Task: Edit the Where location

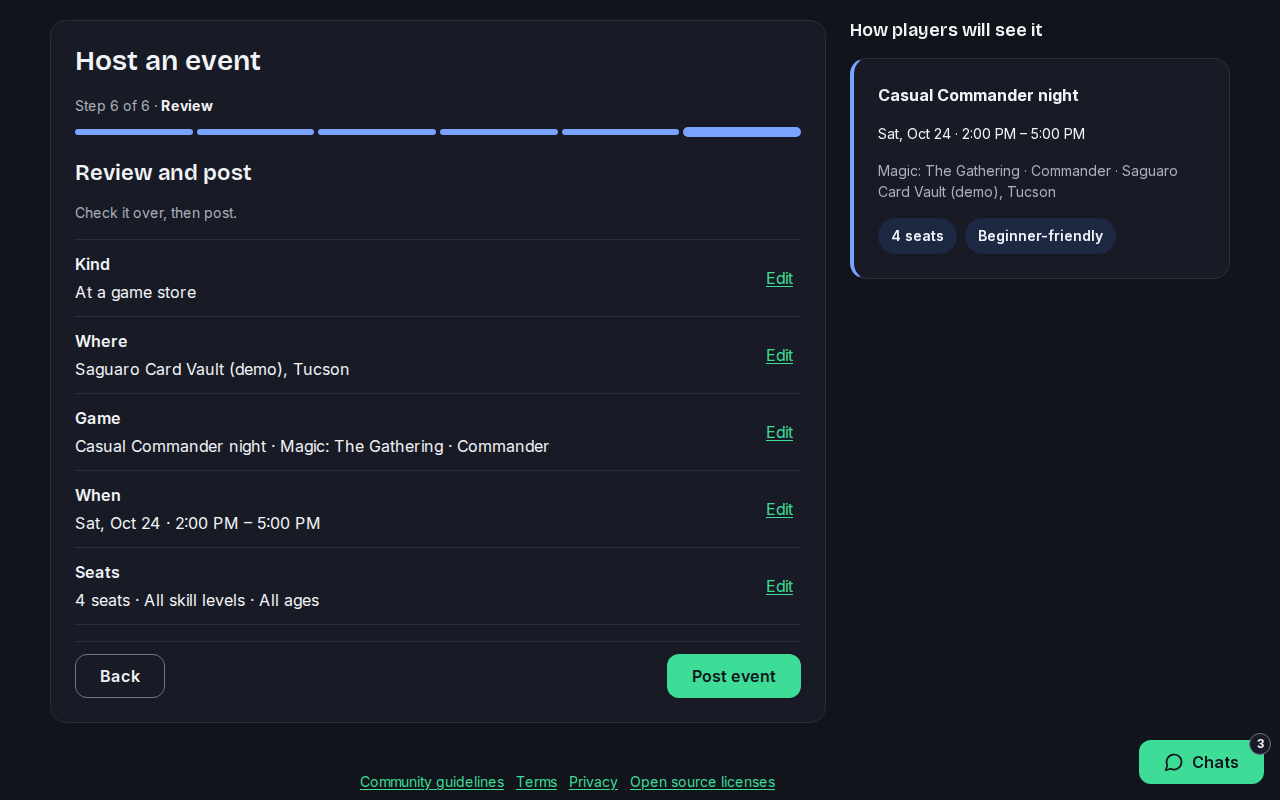Action: tap(779, 355)
